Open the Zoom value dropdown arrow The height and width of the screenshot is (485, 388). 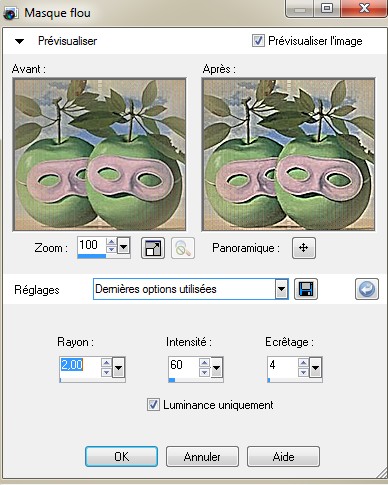(123, 247)
